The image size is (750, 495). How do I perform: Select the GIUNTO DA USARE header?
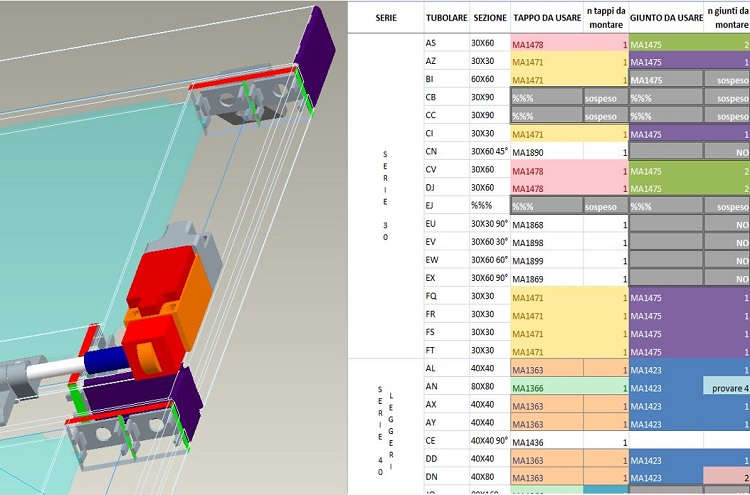[x=666, y=18]
